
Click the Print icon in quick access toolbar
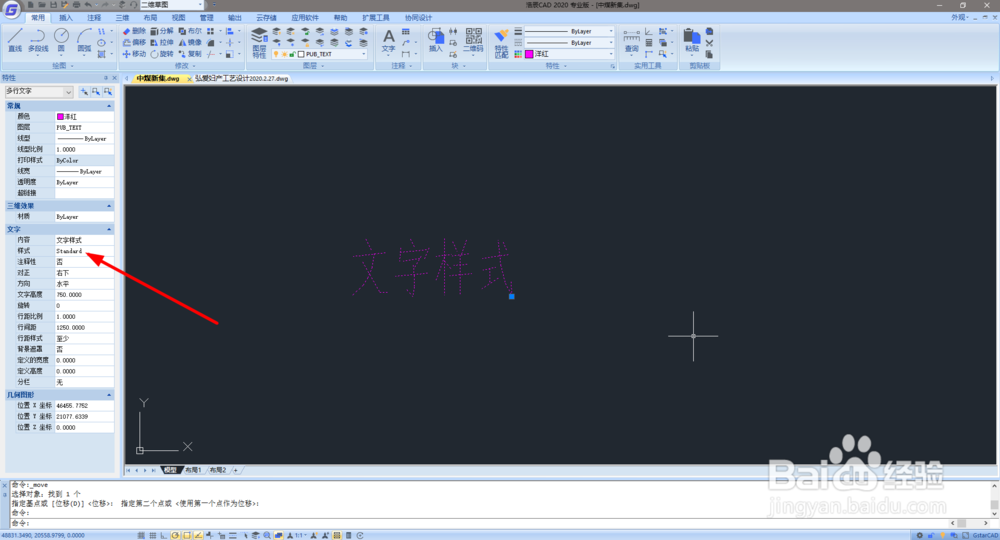(77, 4)
